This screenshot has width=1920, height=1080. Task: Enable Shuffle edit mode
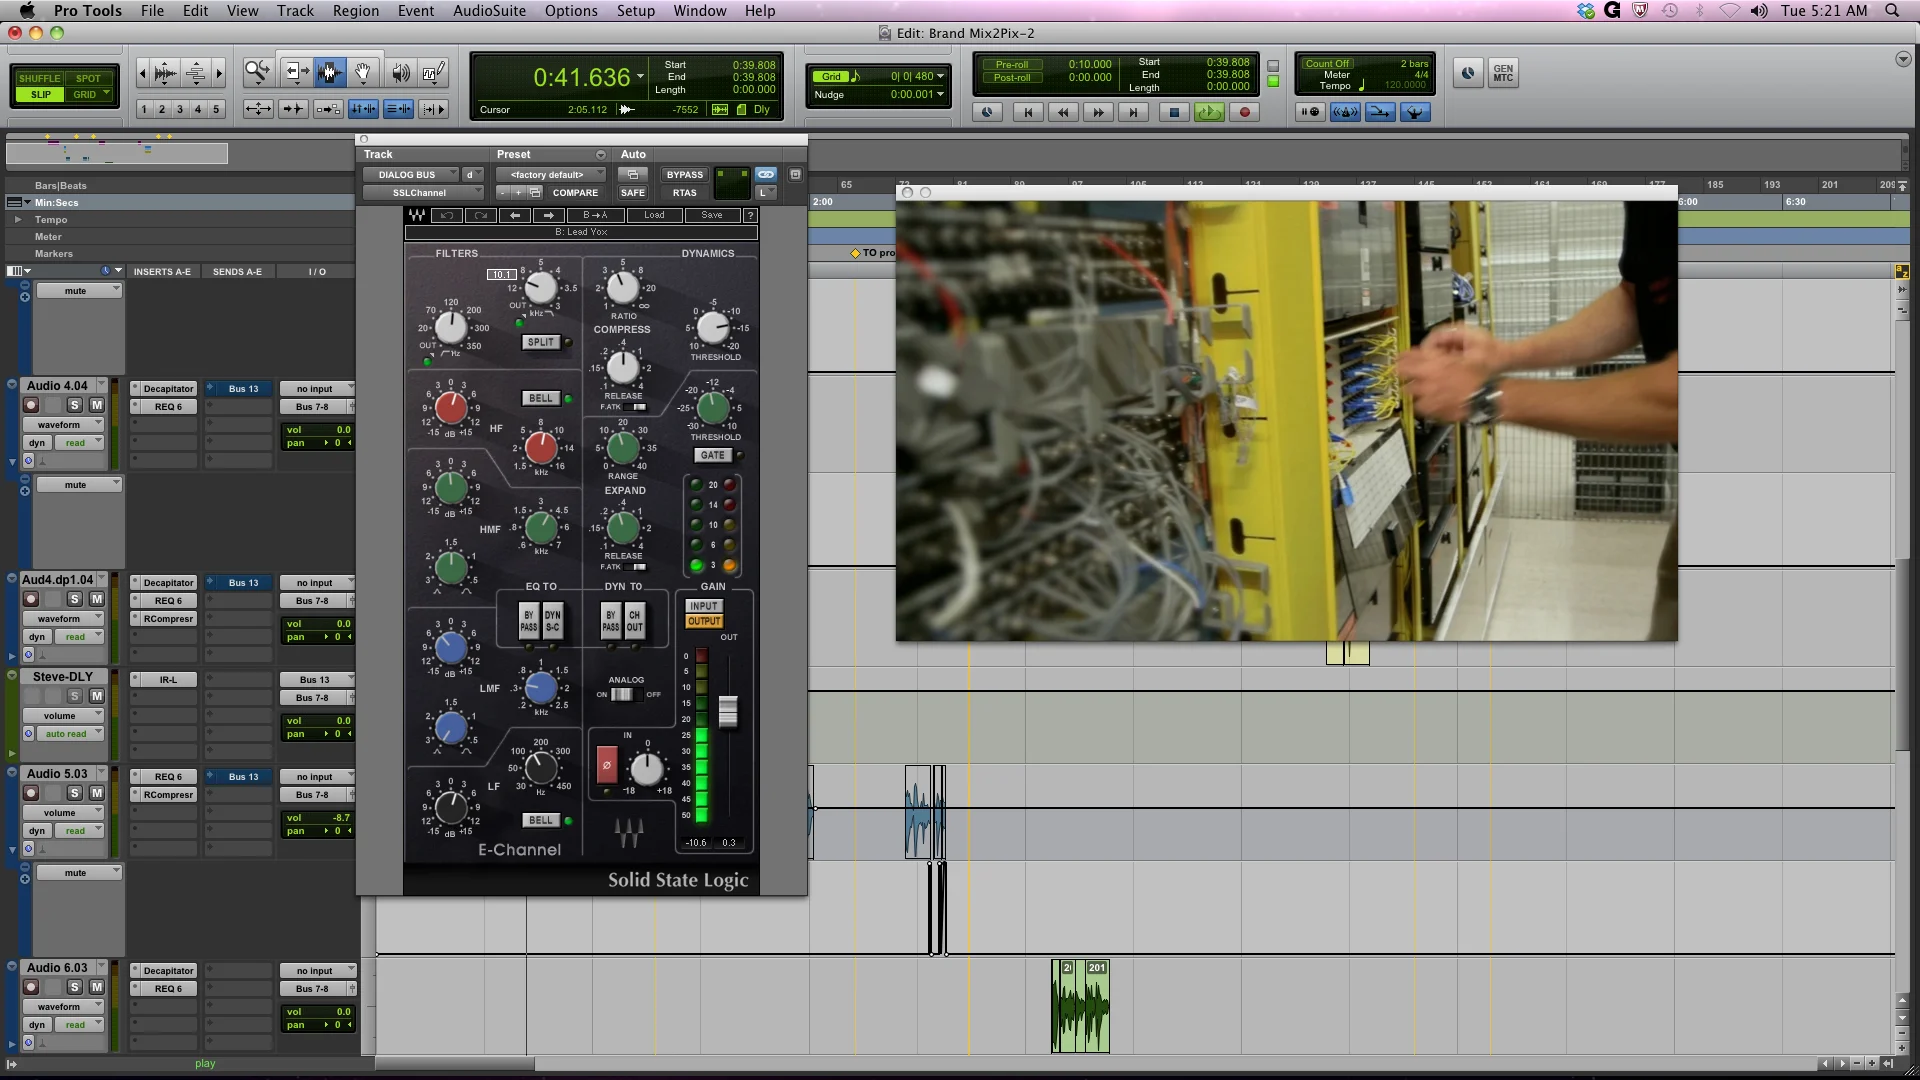coord(40,78)
